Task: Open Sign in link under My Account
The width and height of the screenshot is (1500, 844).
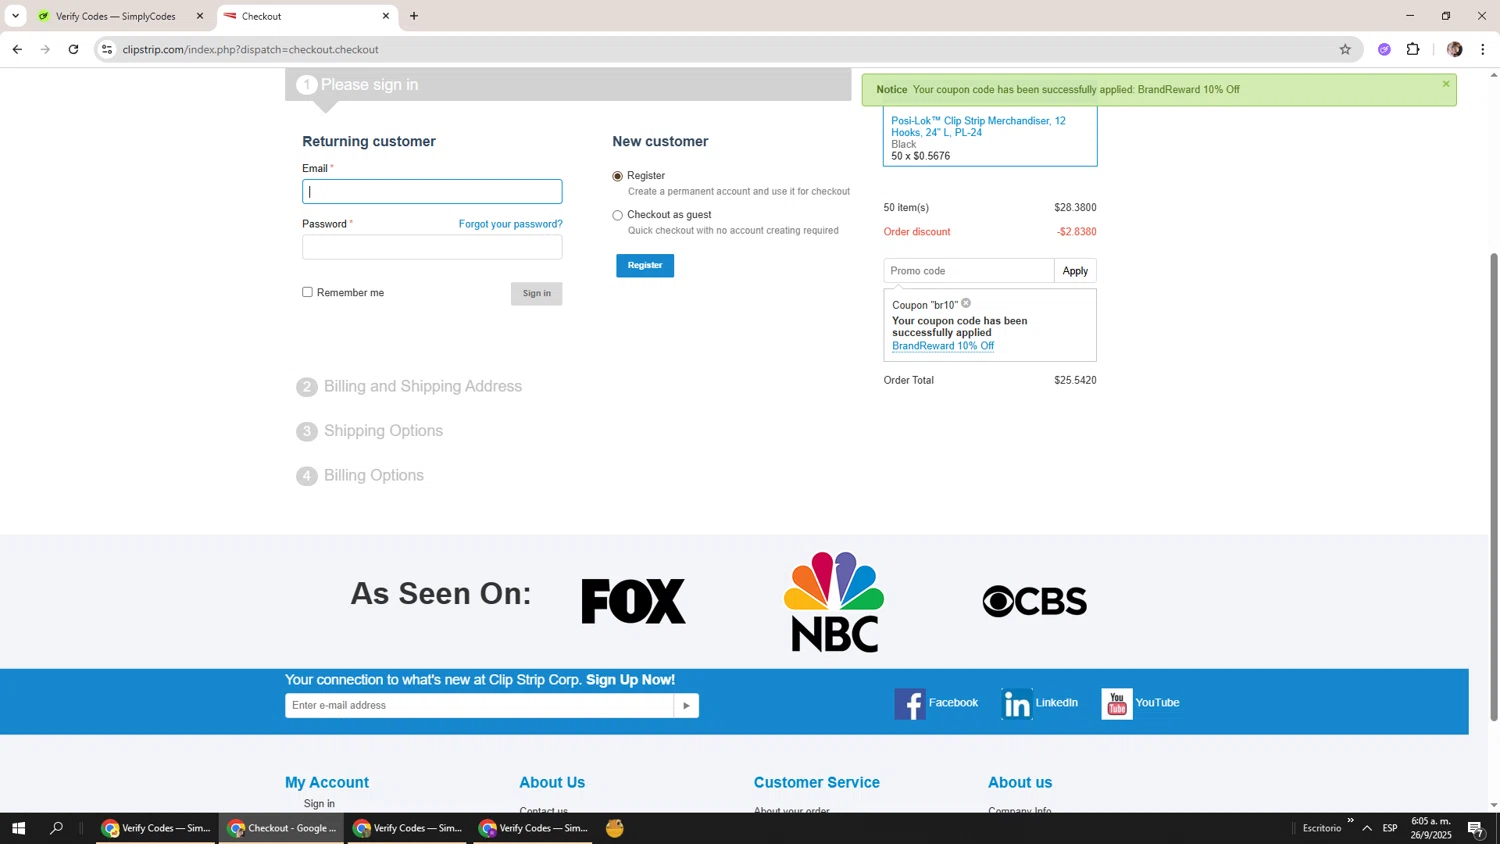Action: (x=319, y=804)
